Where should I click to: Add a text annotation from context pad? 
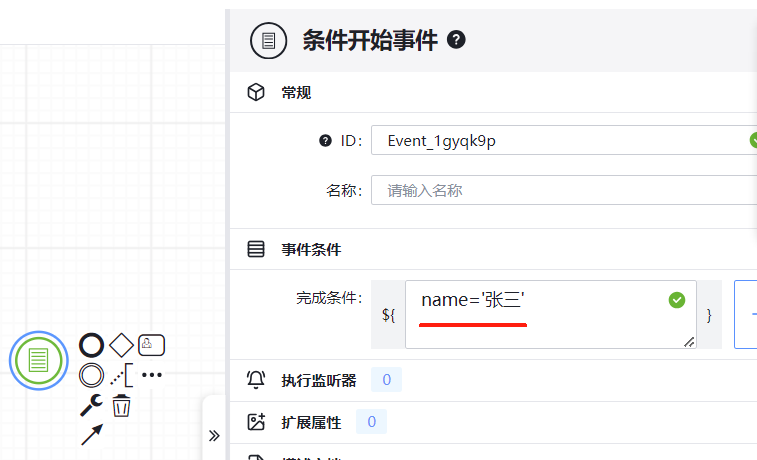(122, 375)
